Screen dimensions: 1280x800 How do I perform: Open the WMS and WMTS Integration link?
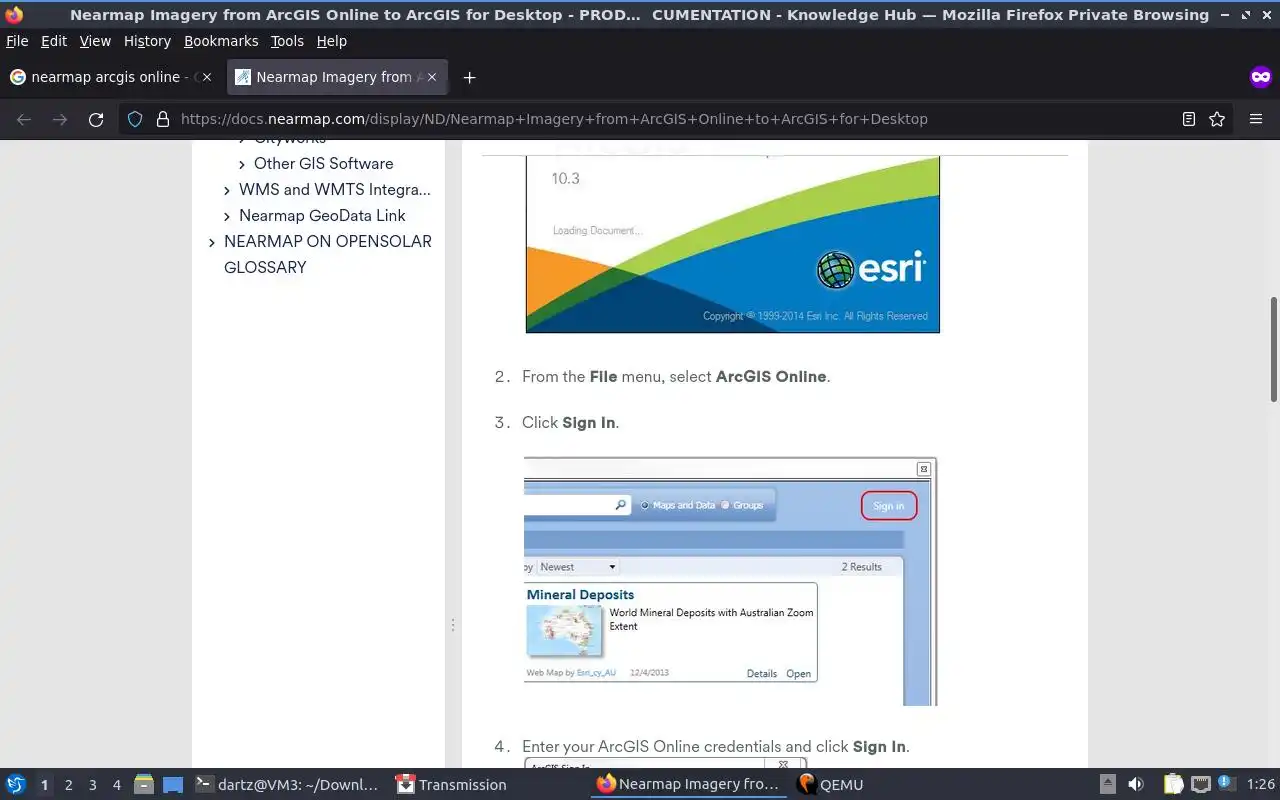click(335, 189)
